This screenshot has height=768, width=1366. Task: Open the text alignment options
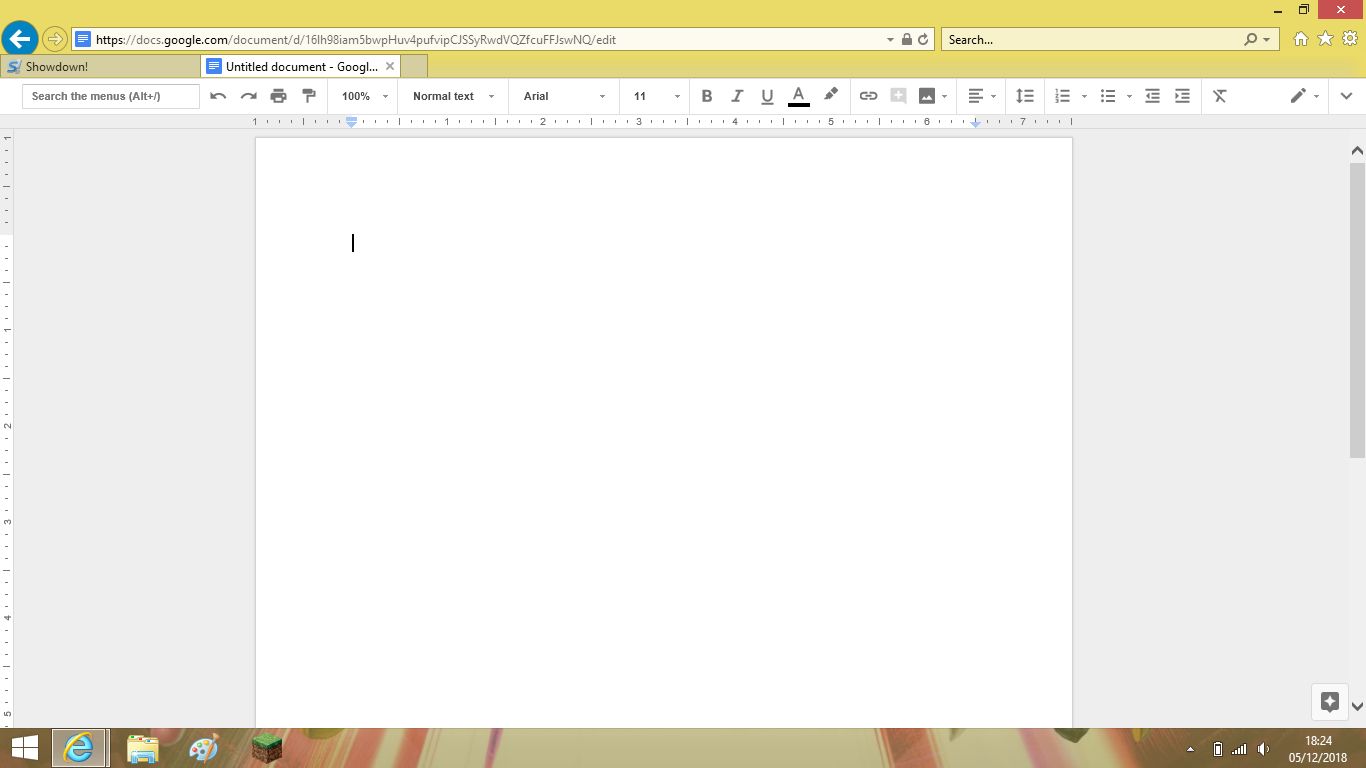(x=976, y=96)
